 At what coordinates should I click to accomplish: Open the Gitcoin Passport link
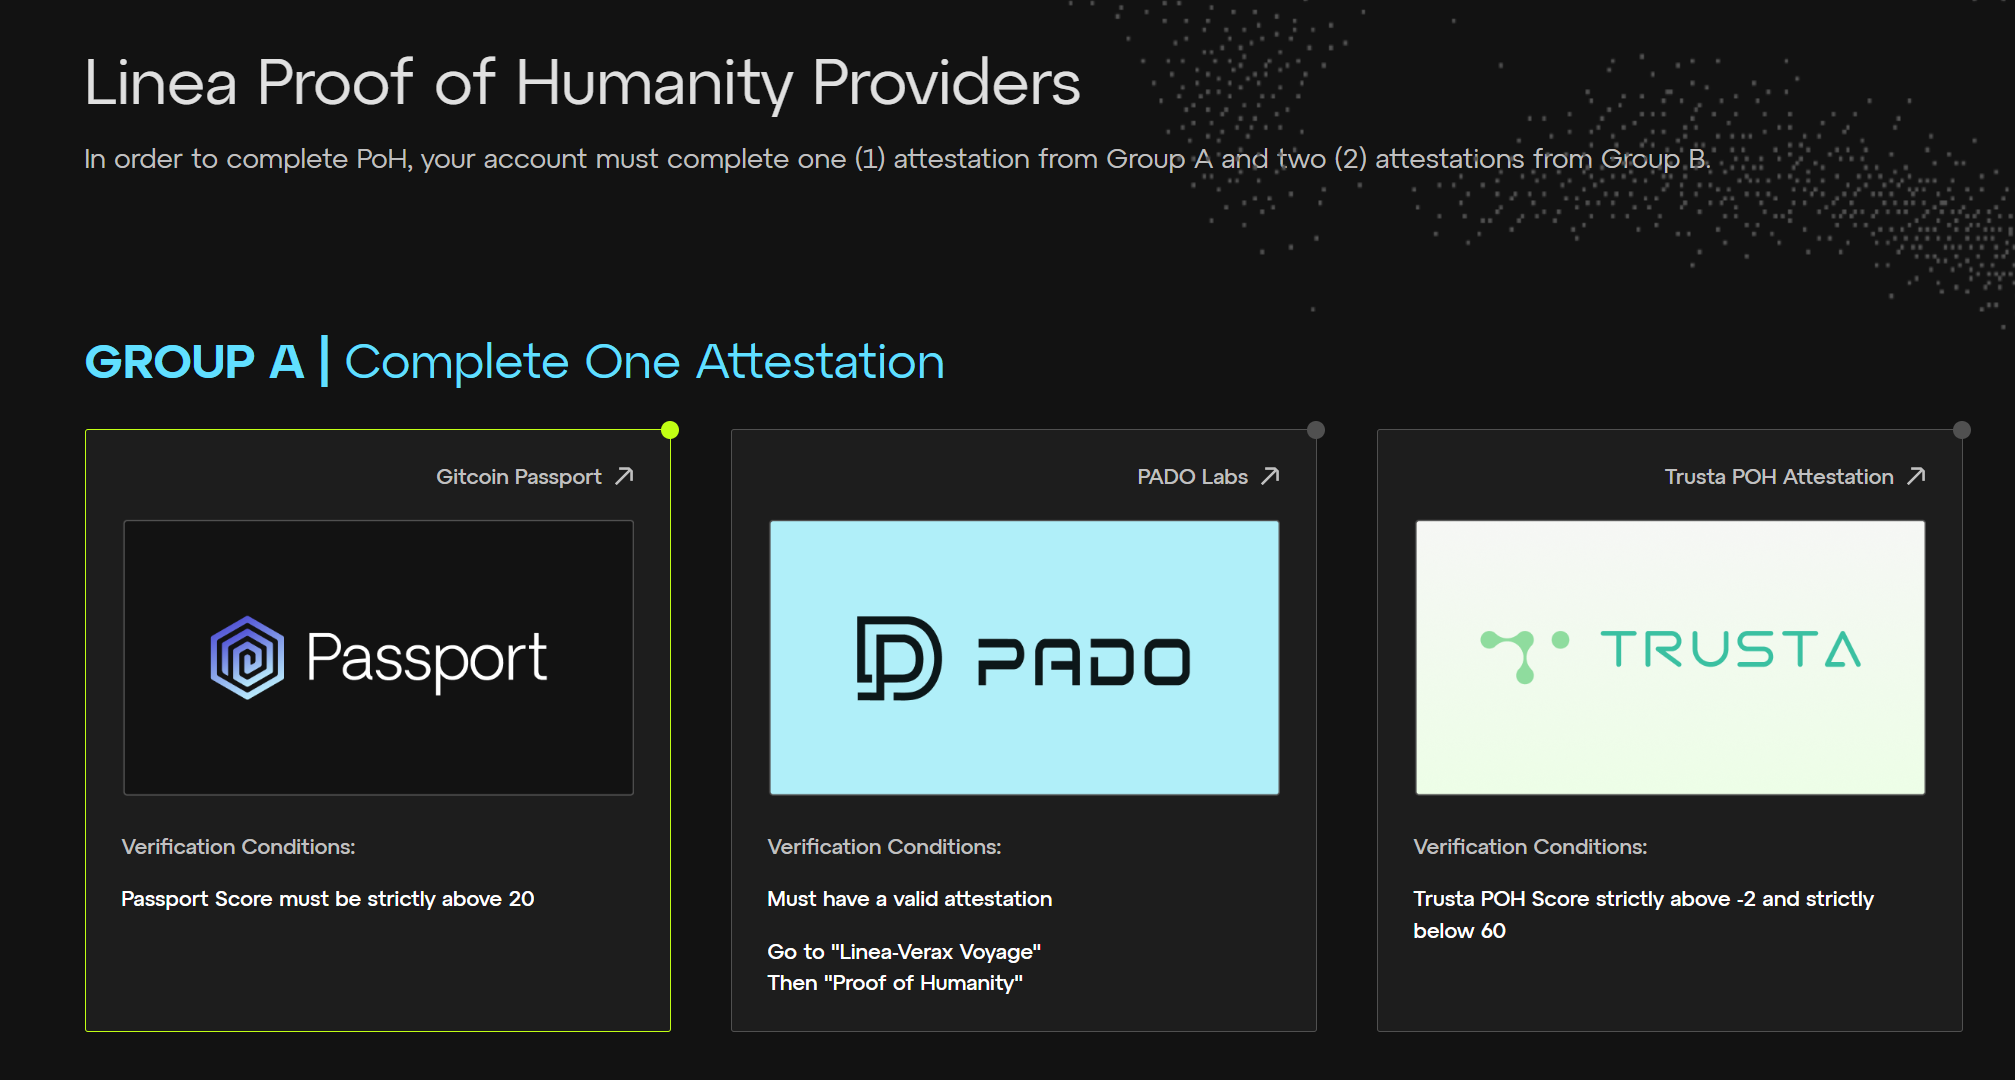coord(518,477)
